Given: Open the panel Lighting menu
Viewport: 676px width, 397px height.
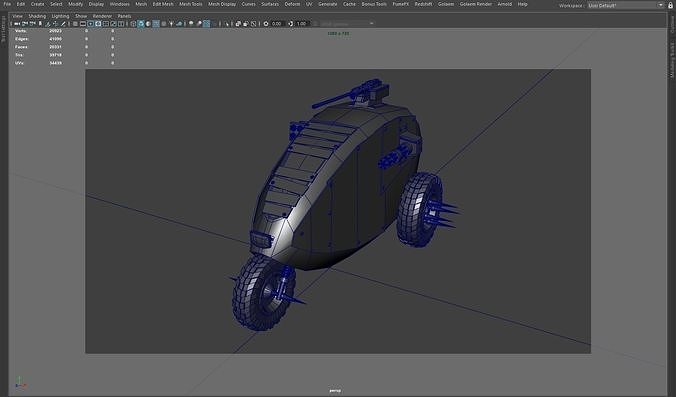Looking at the screenshot, I should point(60,16).
